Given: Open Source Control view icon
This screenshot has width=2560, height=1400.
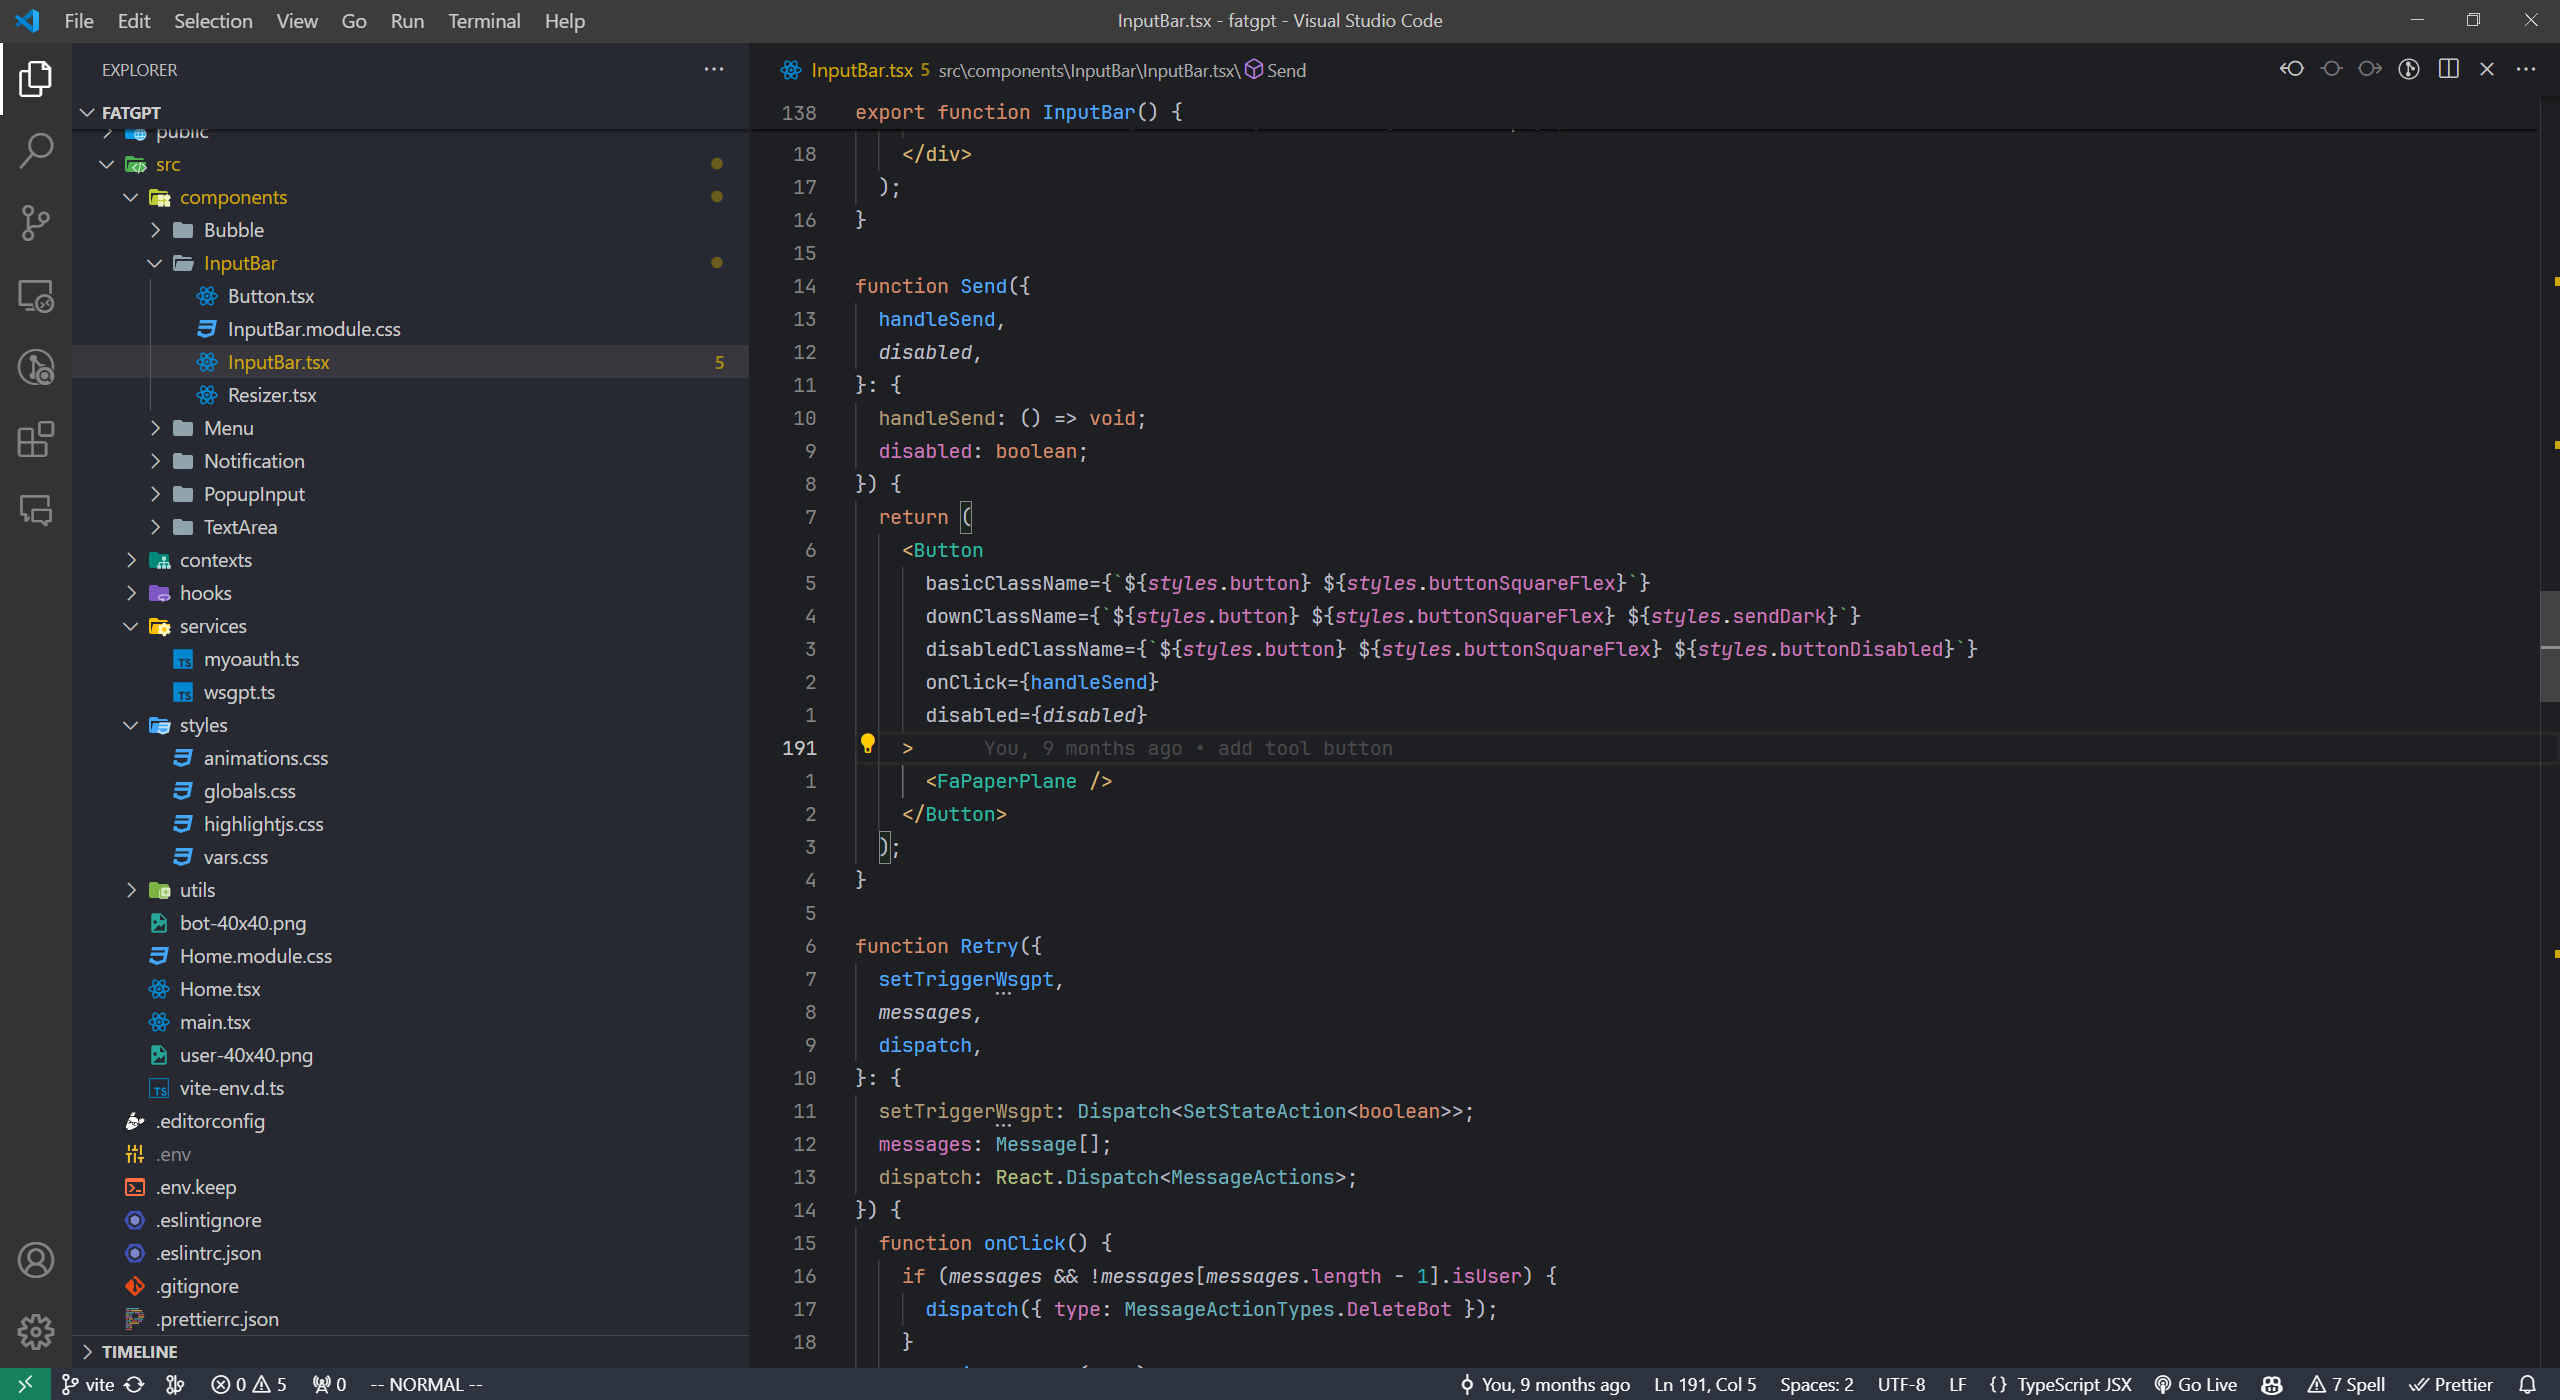Looking at the screenshot, I should [36, 223].
